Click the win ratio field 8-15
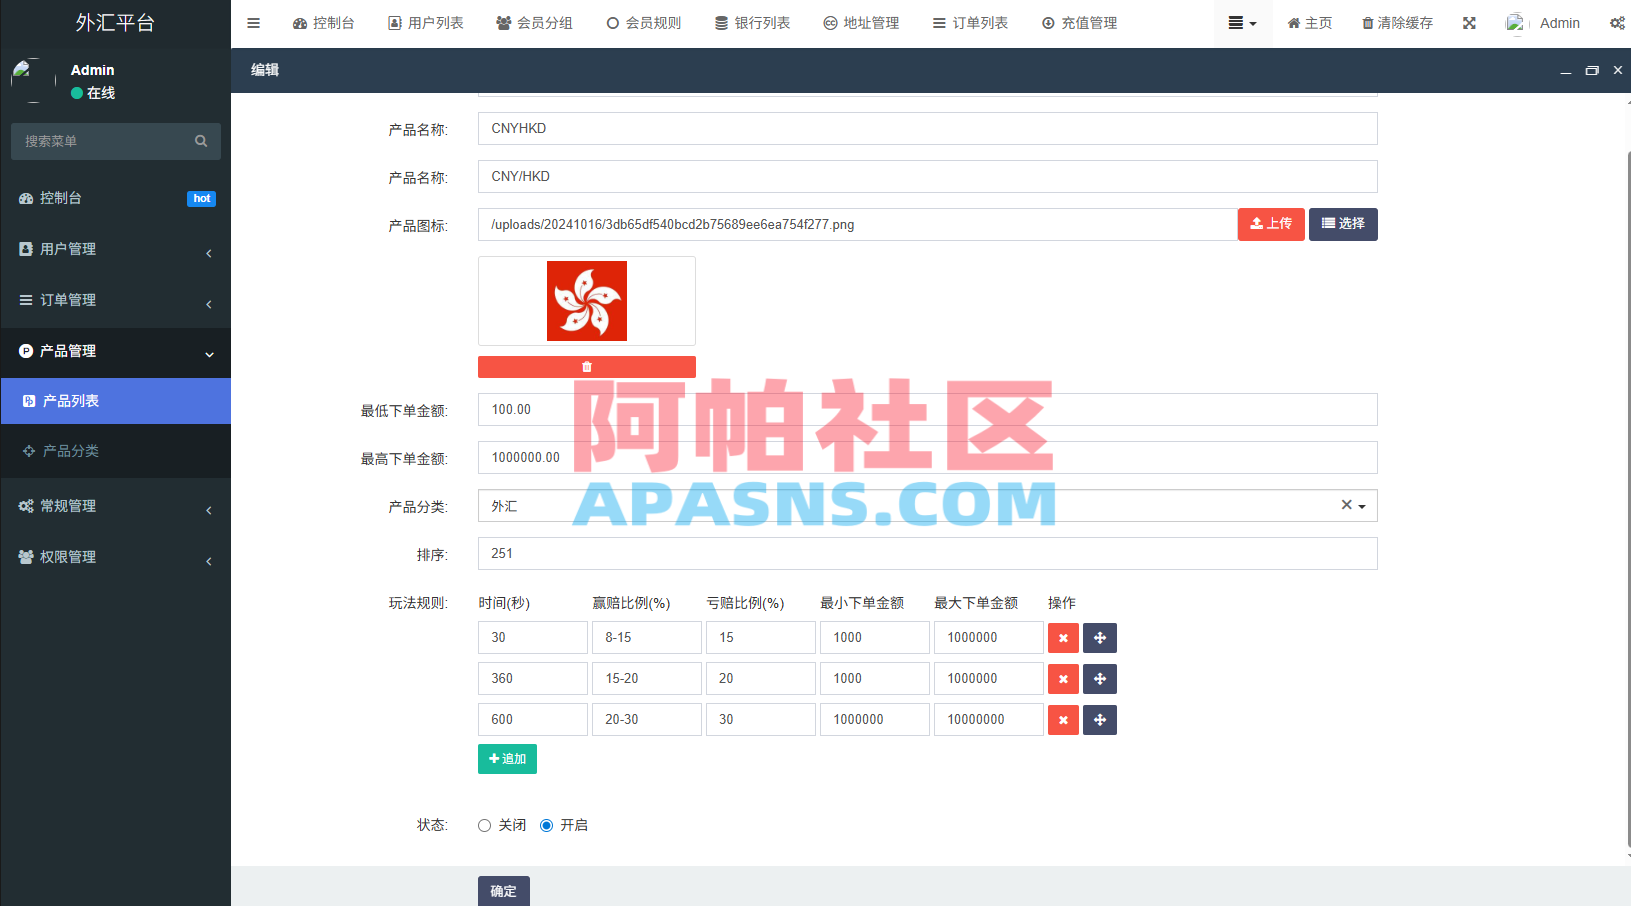The width and height of the screenshot is (1631, 906). (647, 638)
